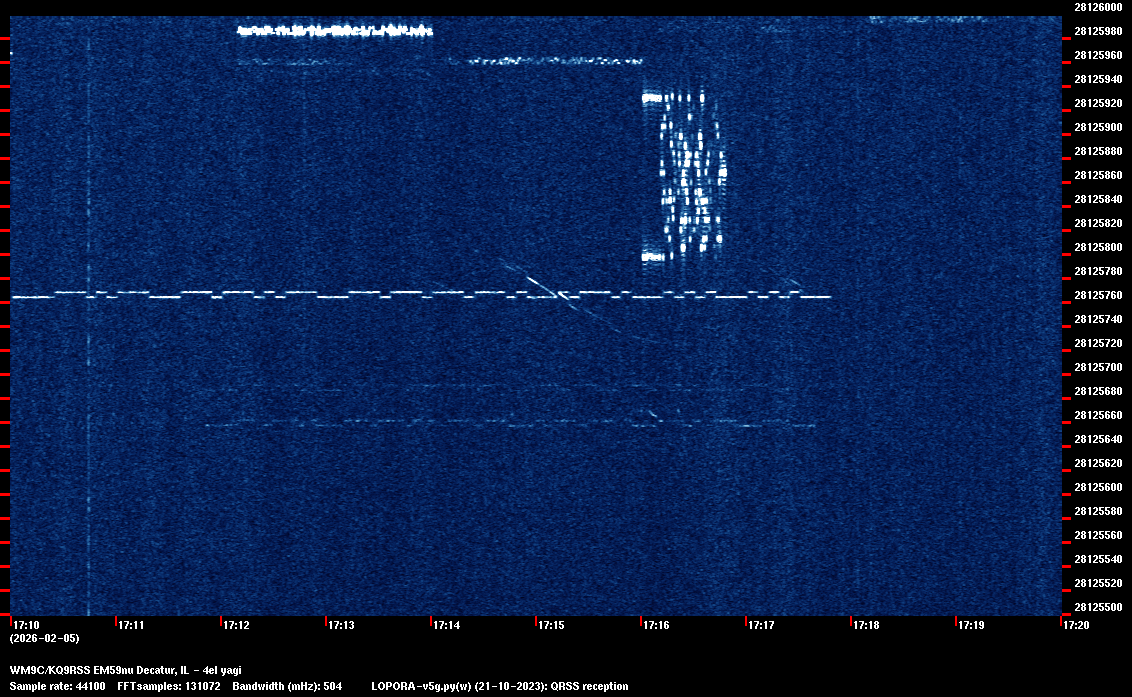
Task: Click the 28125920 frequency scale label
Action: click(x=1097, y=103)
